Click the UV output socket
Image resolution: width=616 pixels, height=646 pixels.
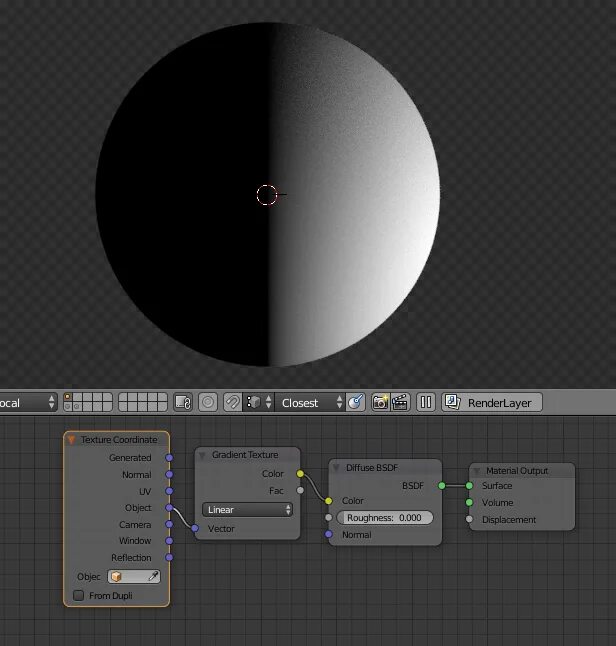point(169,491)
